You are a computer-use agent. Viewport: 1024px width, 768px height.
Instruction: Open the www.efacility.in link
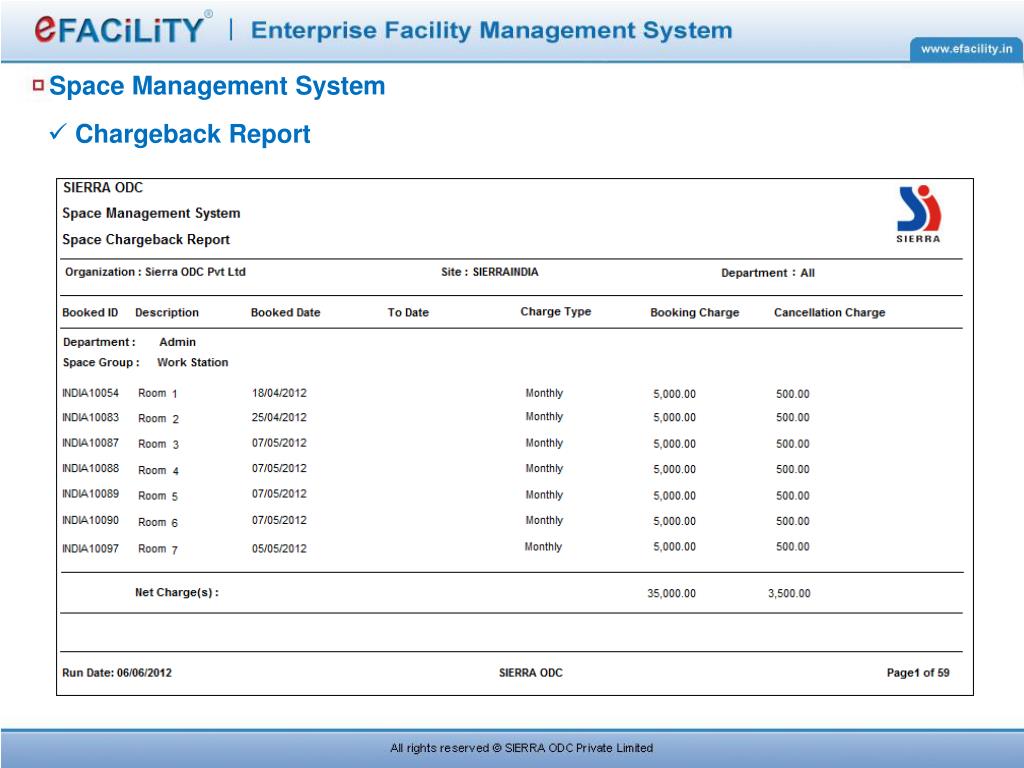(967, 49)
